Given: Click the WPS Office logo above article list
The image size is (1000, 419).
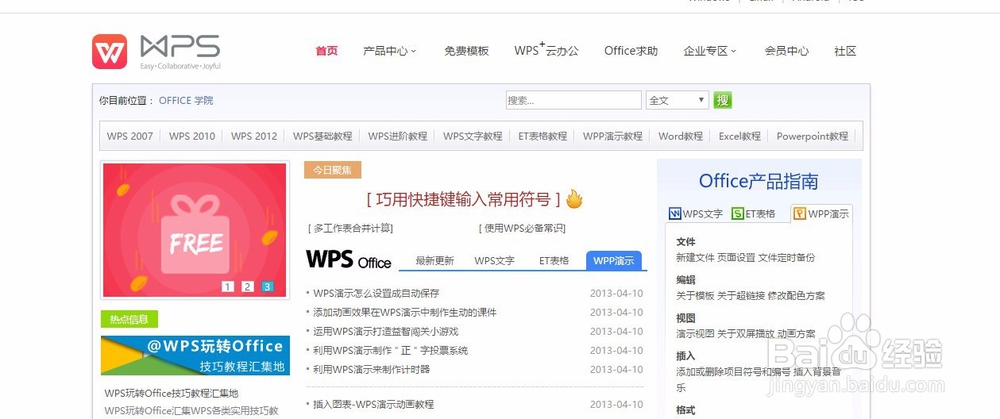Looking at the screenshot, I should [348, 260].
